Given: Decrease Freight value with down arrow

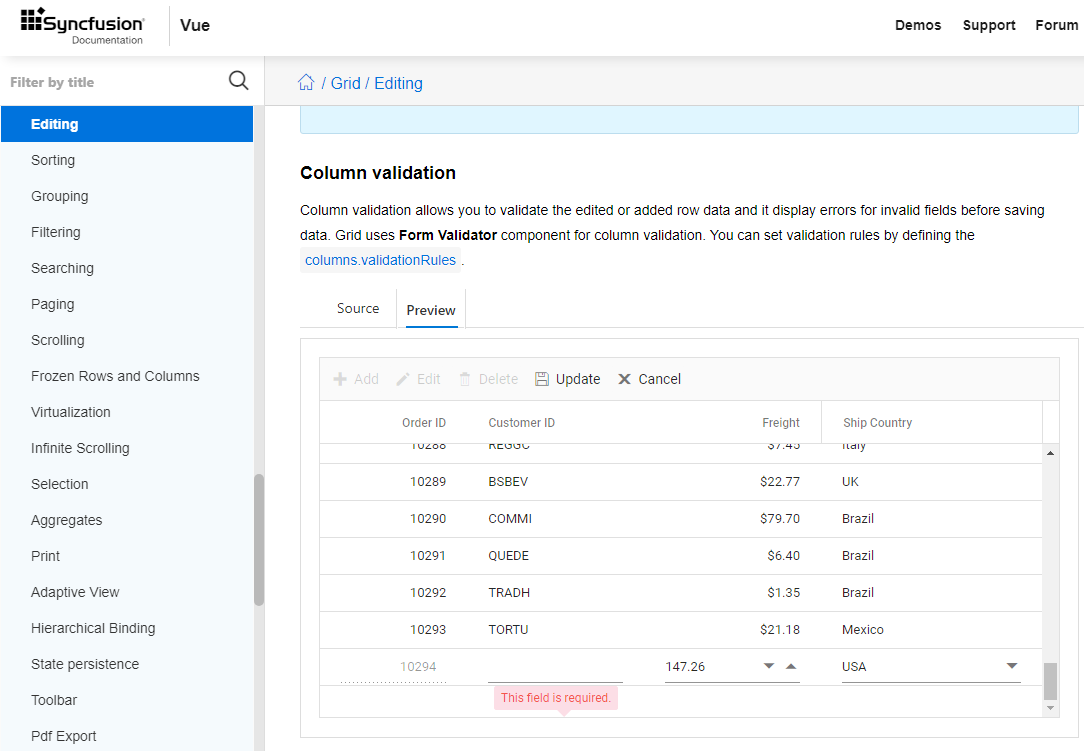Looking at the screenshot, I should tap(769, 666).
